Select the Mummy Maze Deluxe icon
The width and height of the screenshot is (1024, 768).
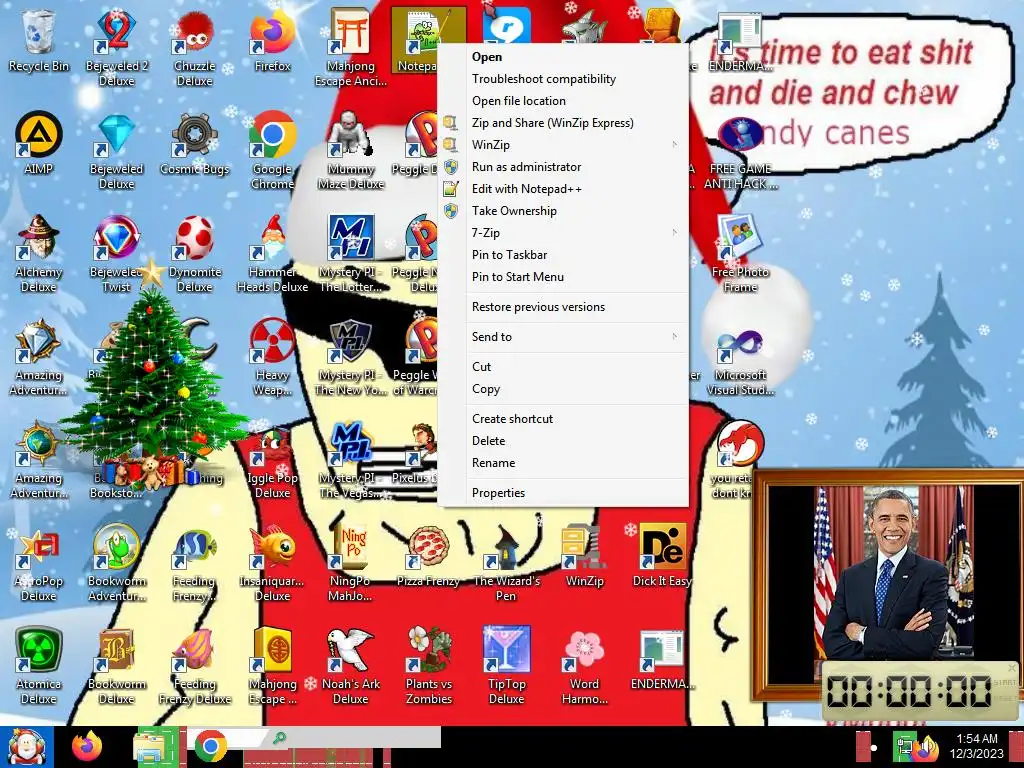[x=351, y=150]
